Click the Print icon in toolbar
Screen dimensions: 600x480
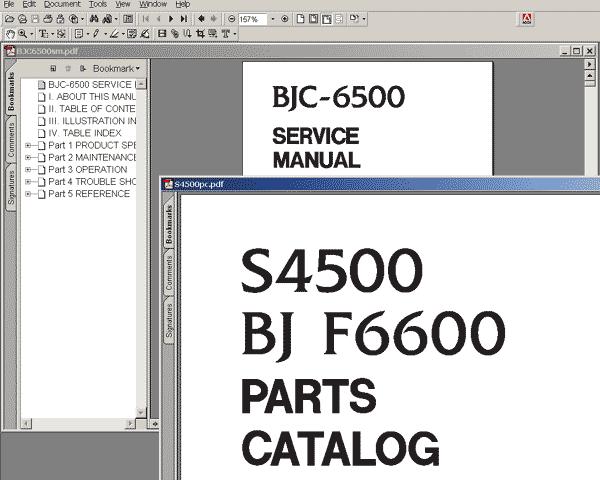48,19
